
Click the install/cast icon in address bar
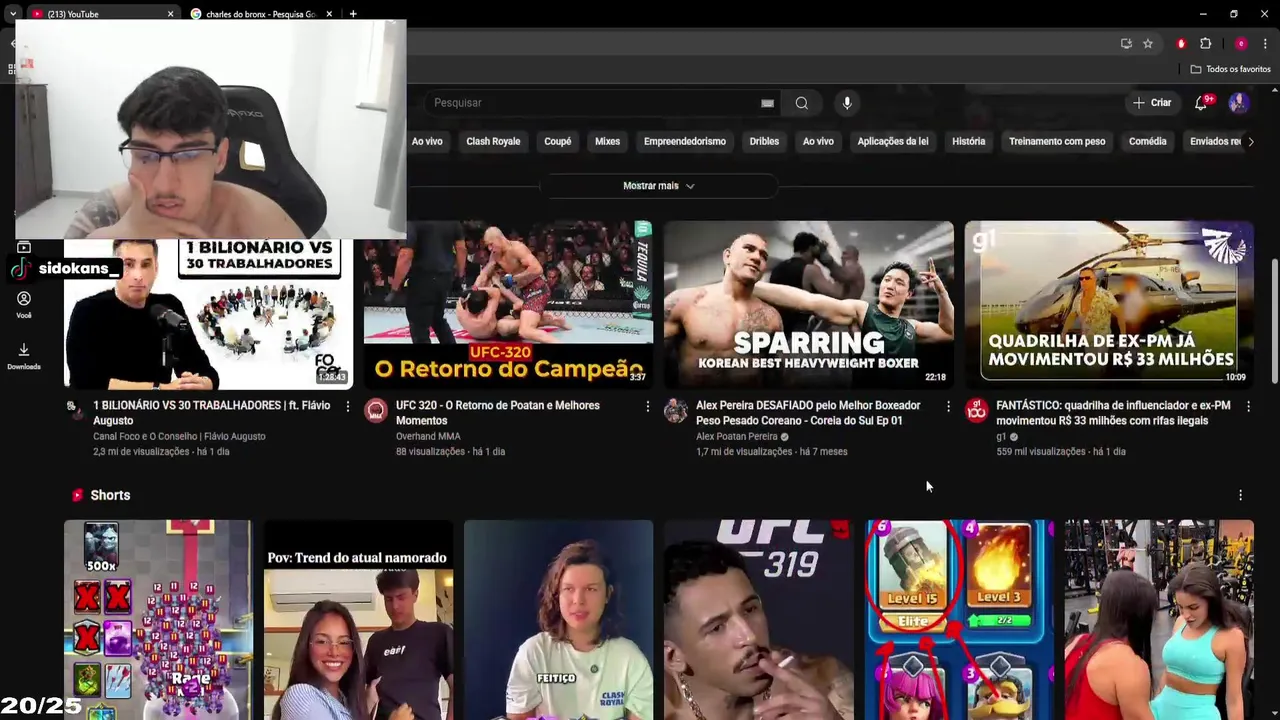(x=1126, y=44)
